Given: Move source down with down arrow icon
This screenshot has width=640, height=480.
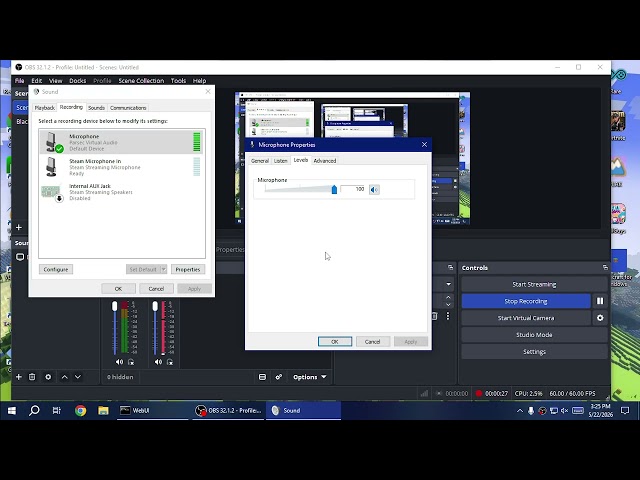Looking at the screenshot, I should point(78,377).
